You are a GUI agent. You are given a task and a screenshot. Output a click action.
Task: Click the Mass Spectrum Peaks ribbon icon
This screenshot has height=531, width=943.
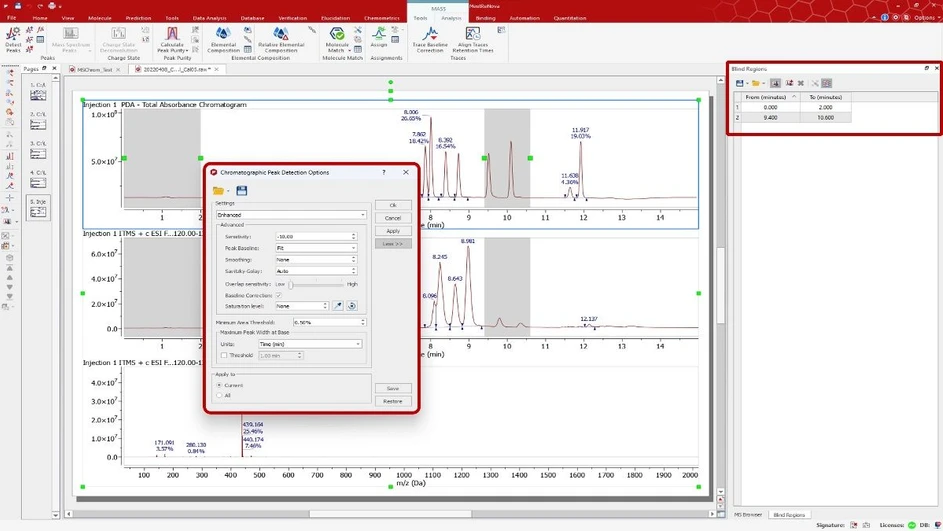click(71, 34)
